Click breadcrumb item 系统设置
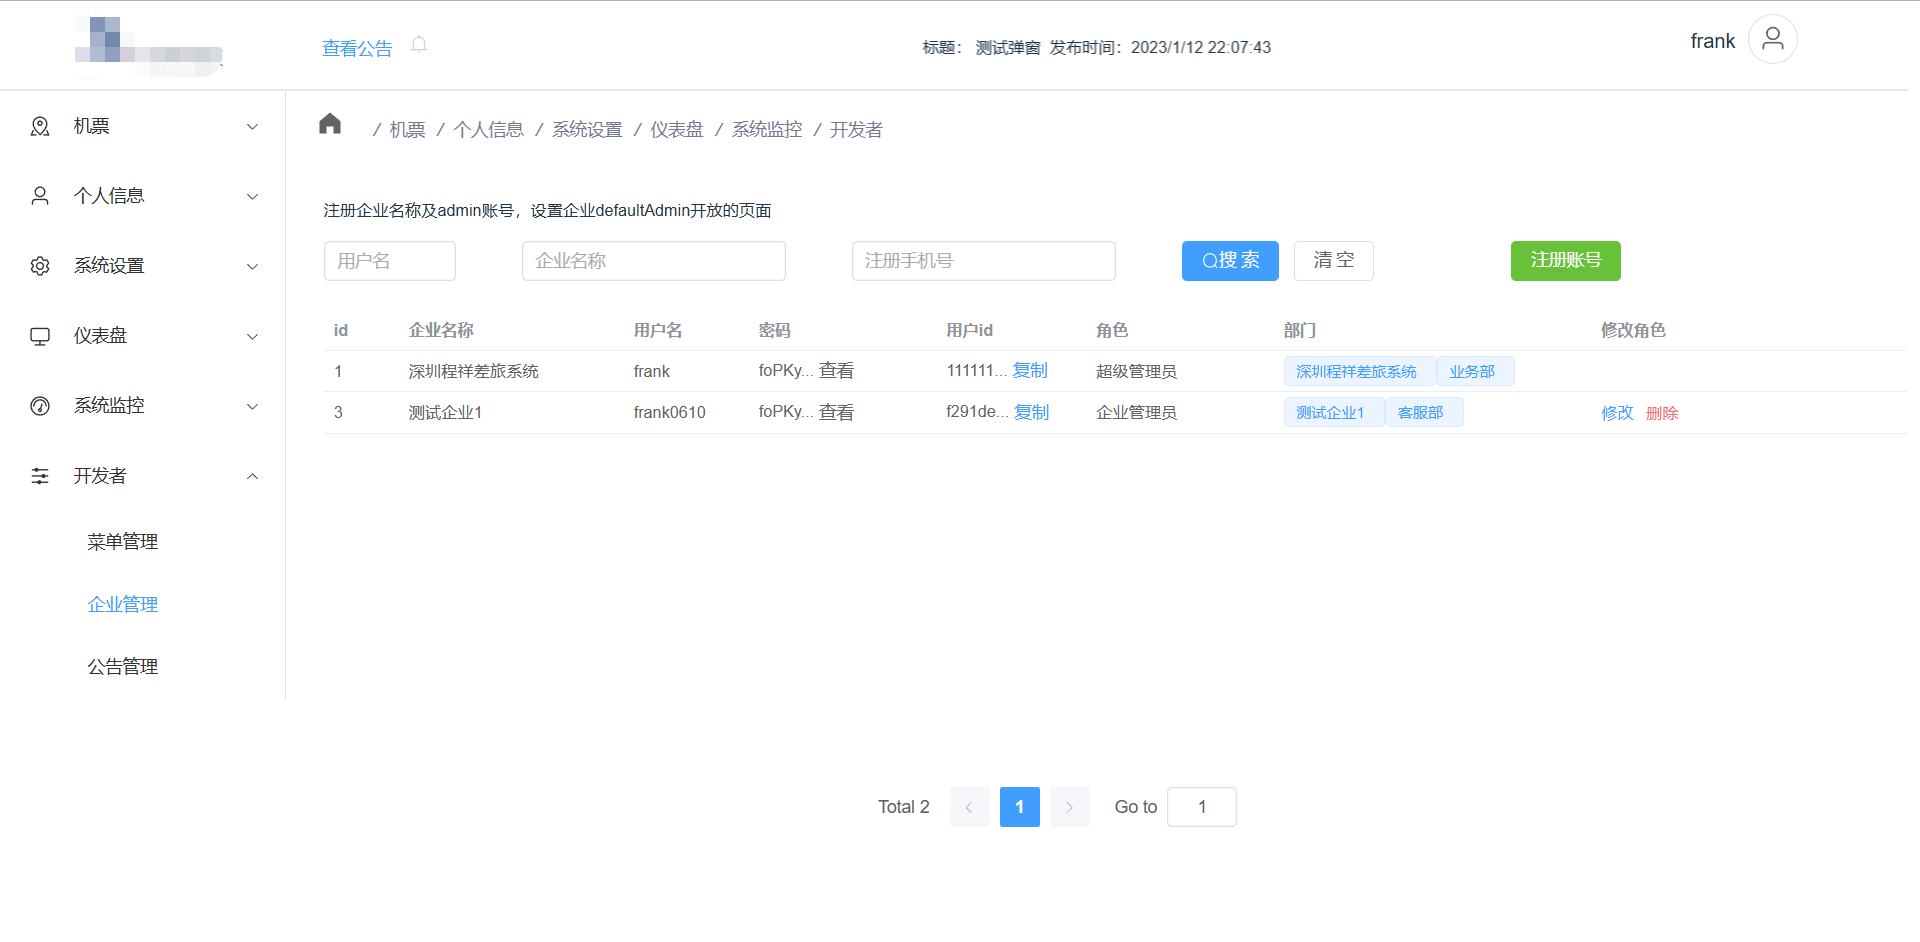Viewport: 1920px width, 942px height. click(588, 130)
